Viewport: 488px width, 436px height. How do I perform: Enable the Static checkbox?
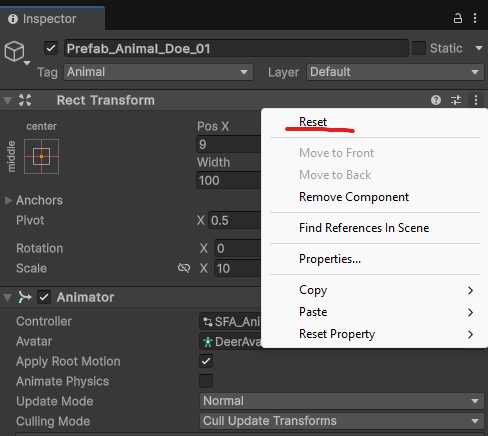(x=419, y=48)
